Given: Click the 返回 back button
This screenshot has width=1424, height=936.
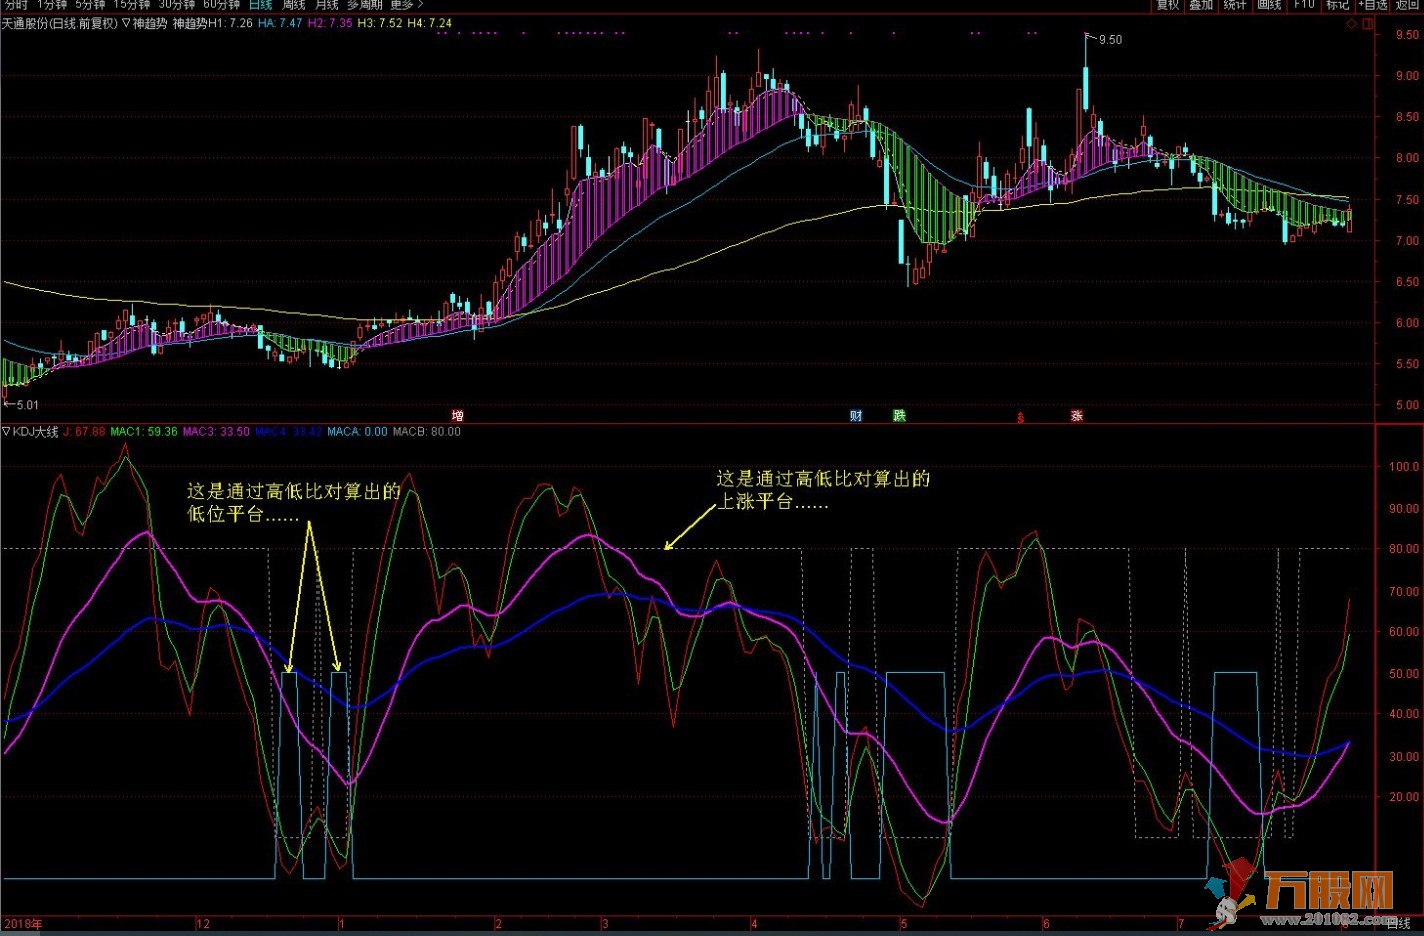Looking at the screenshot, I should point(1408,5).
